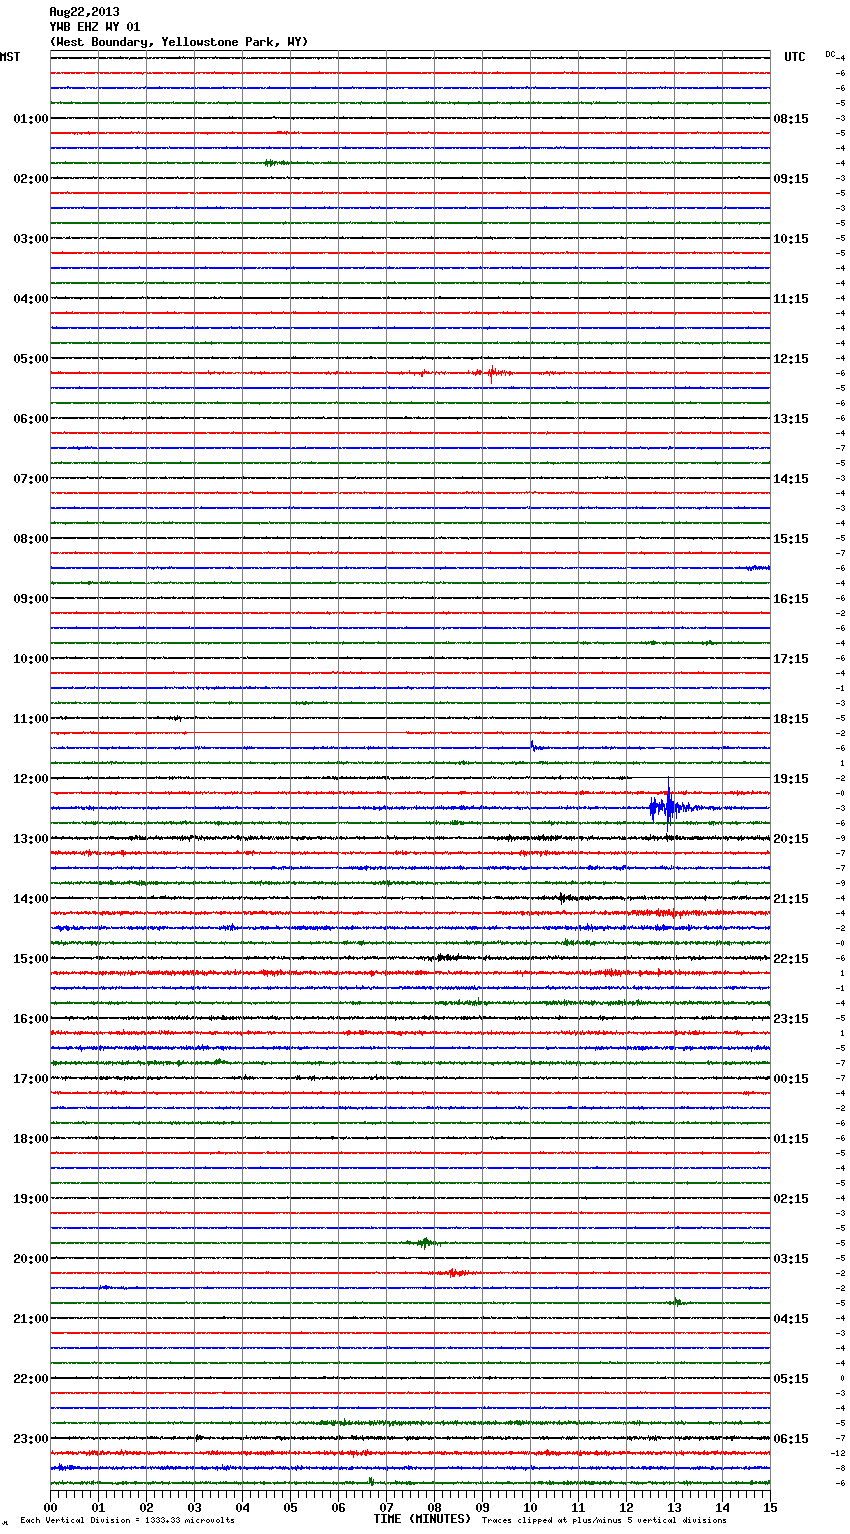Click the -12 DC offset value
The height and width of the screenshot is (1534, 850).
839,1453
